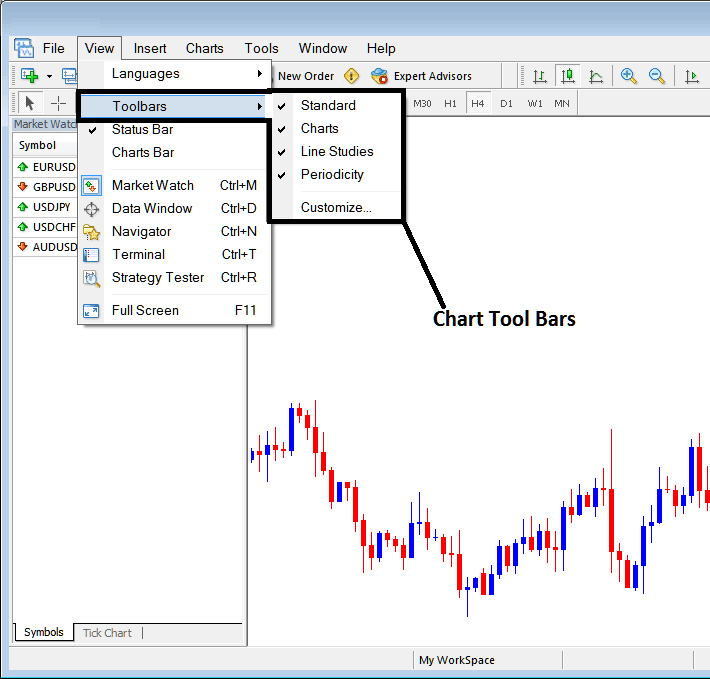Select EURUSD in Market Watch list

pos(53,167)
